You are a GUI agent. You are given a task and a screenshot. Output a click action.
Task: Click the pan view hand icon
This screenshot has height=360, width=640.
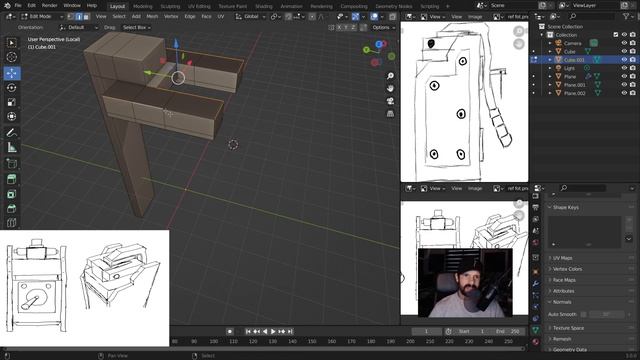point(390,89)
